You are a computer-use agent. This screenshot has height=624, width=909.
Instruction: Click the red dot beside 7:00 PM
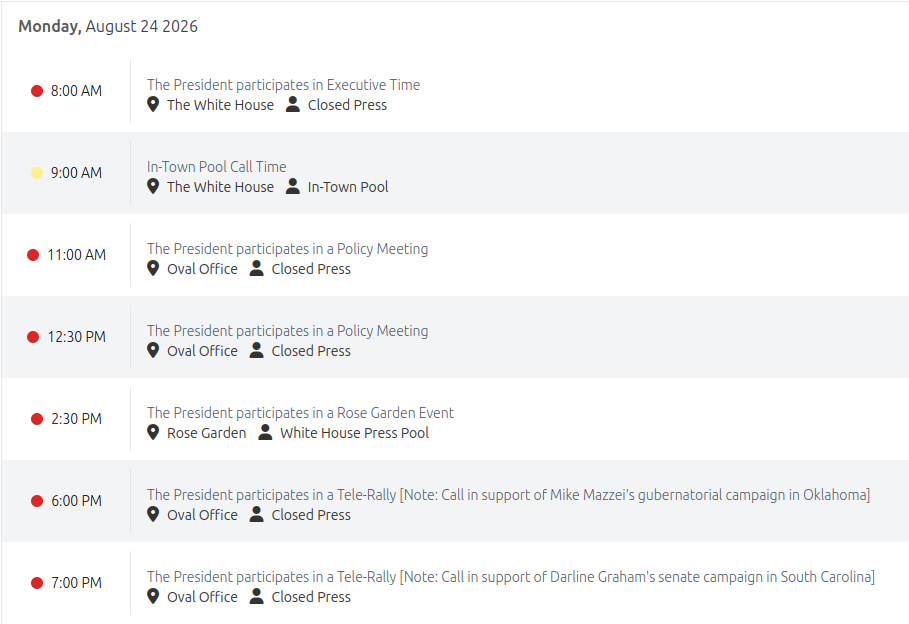[37, 583]
